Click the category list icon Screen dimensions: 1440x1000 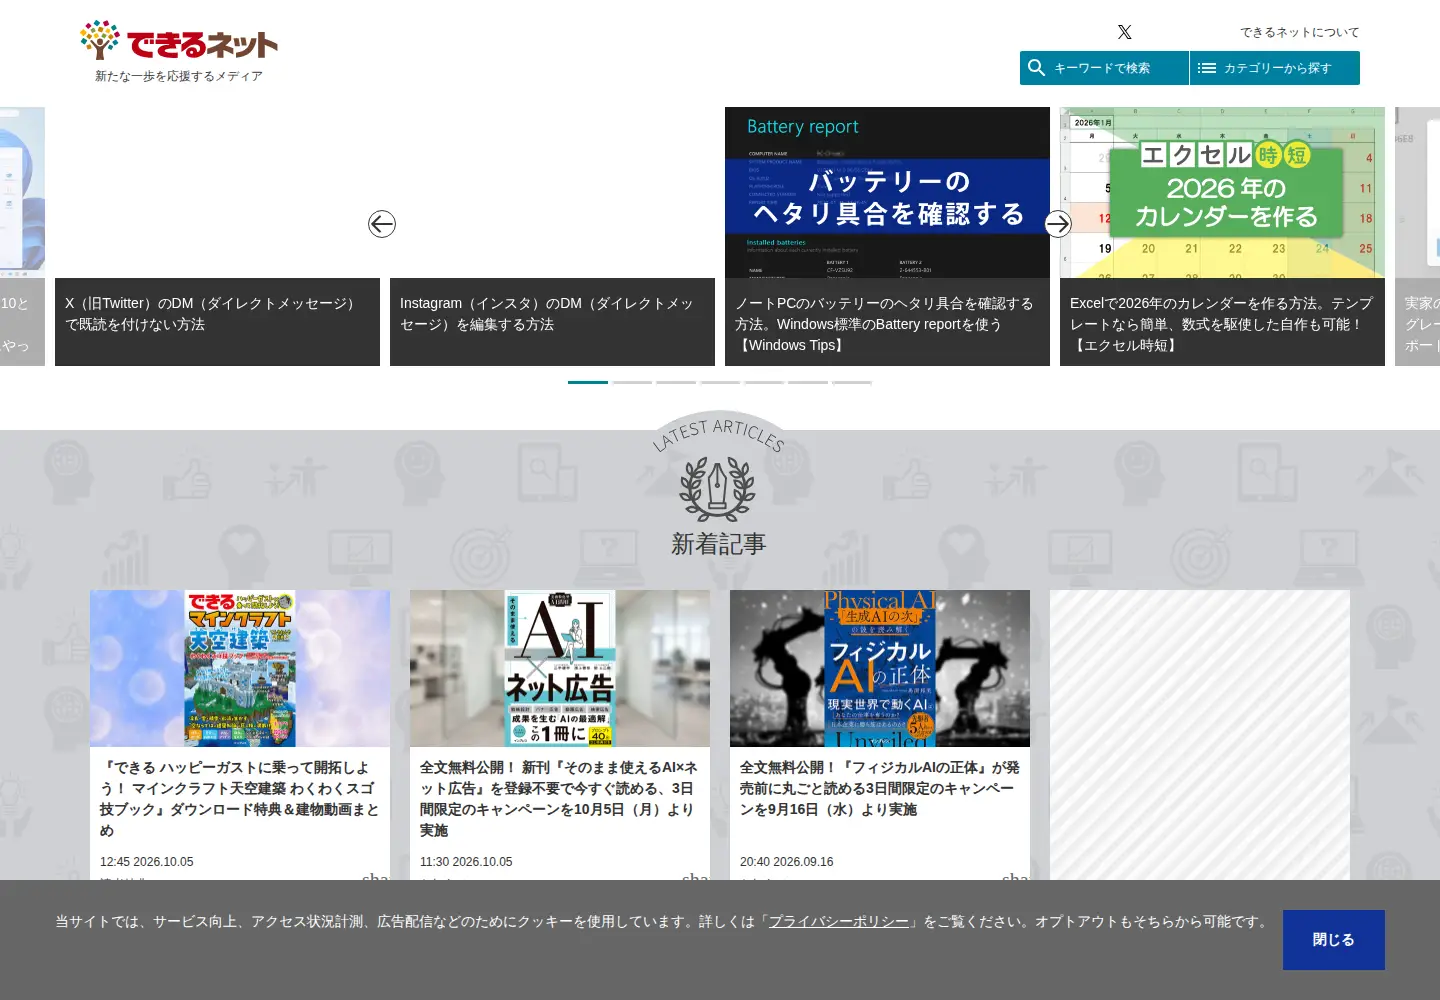click(1207, 68)
